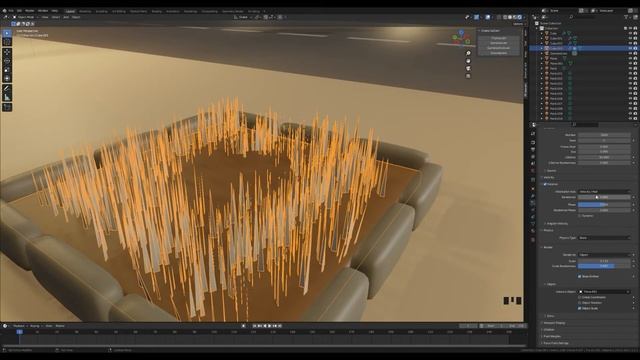The width and height of the screenshot is (640, 360).
Task: Toggle the Object Rotation checkbox
Action: 580,303
